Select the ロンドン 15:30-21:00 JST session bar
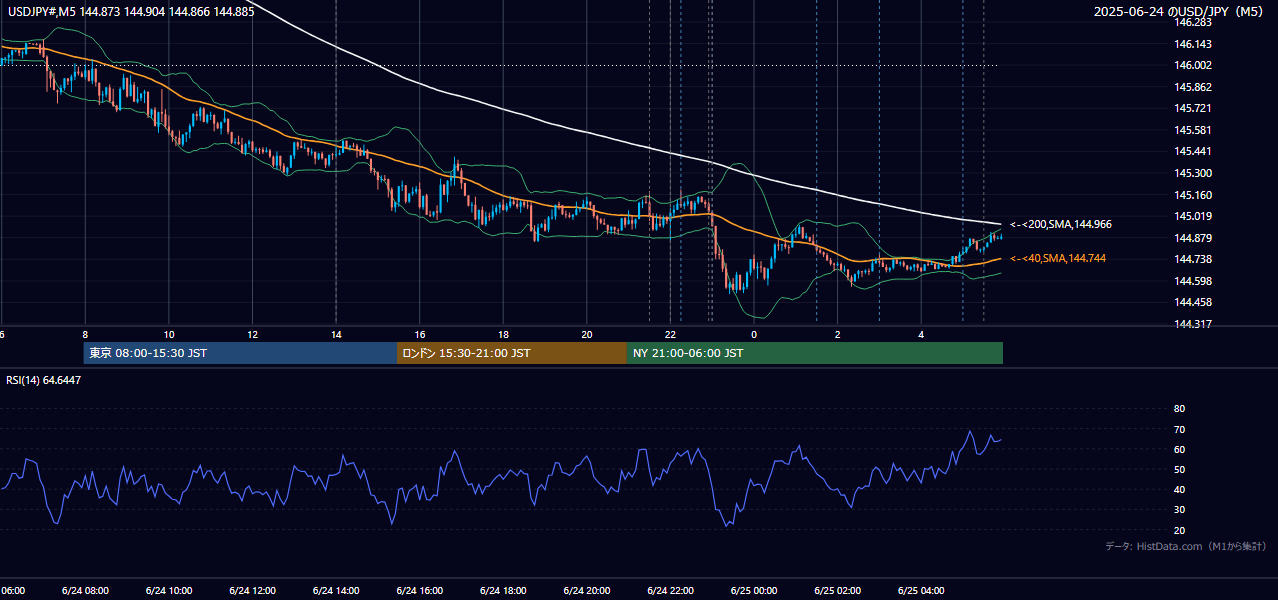Viewport: 1278px width, 600px height. click(x=512, y=353)
